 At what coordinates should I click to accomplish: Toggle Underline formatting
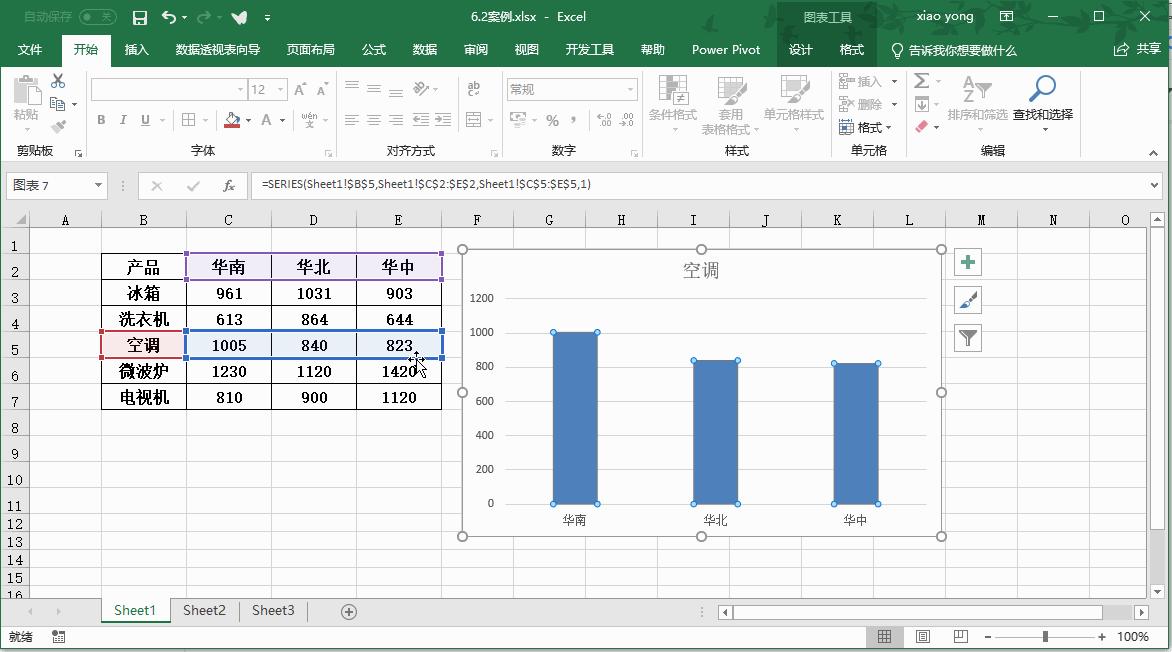pos(144,120)
